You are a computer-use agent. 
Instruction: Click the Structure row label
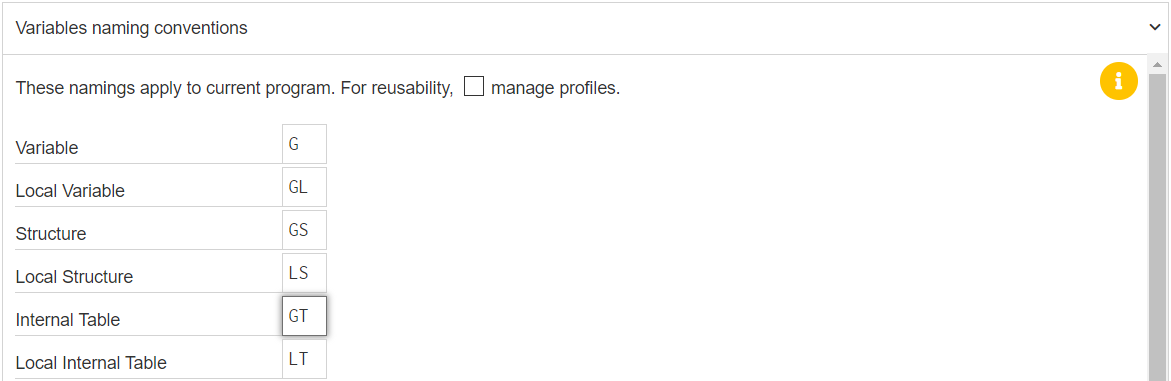51,234
